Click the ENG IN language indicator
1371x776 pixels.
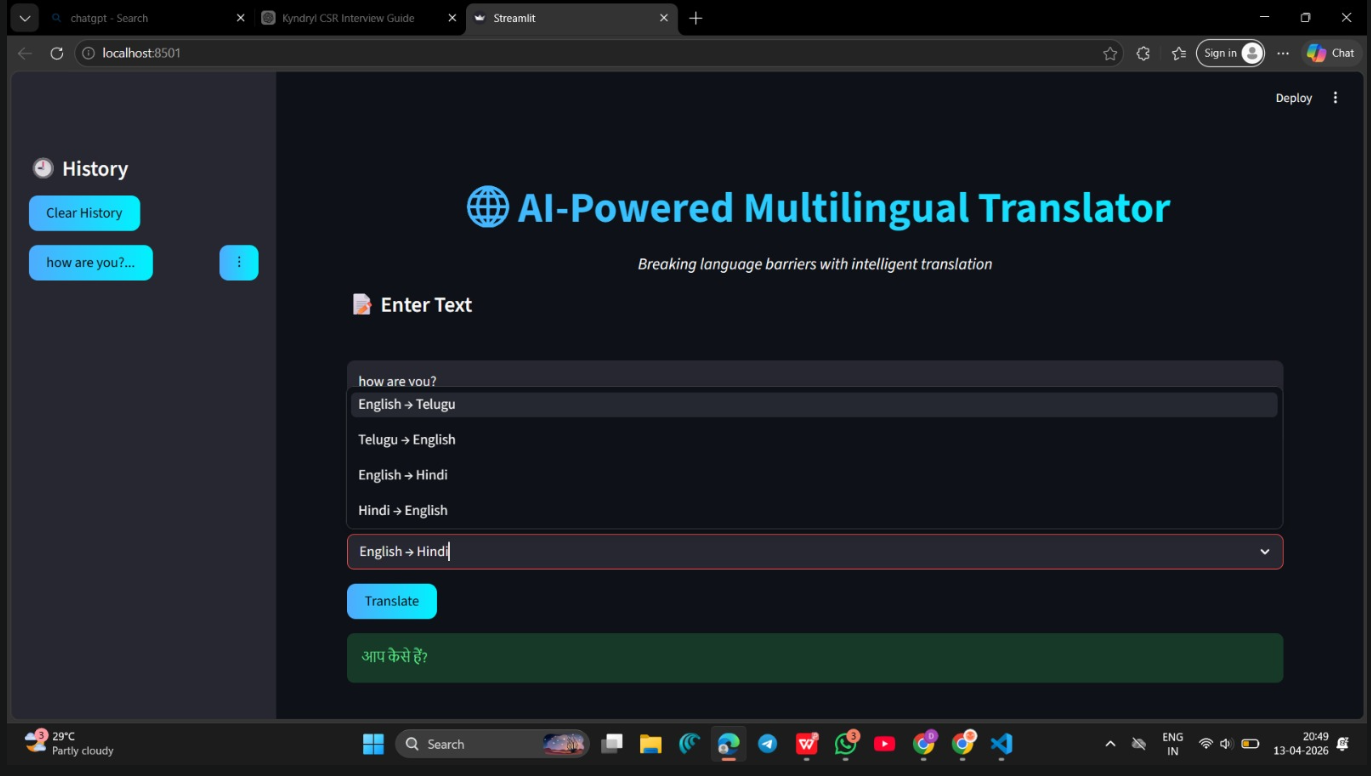click(1173, 744)
